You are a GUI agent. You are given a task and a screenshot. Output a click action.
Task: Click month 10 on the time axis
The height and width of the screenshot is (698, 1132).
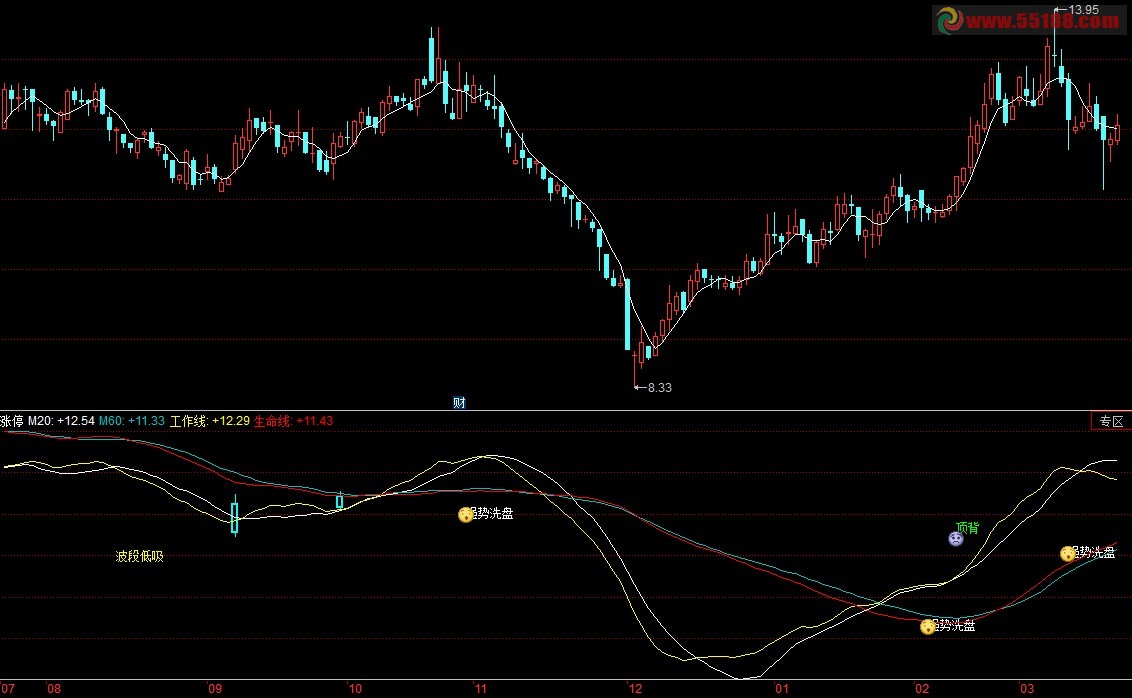point(354,689)
